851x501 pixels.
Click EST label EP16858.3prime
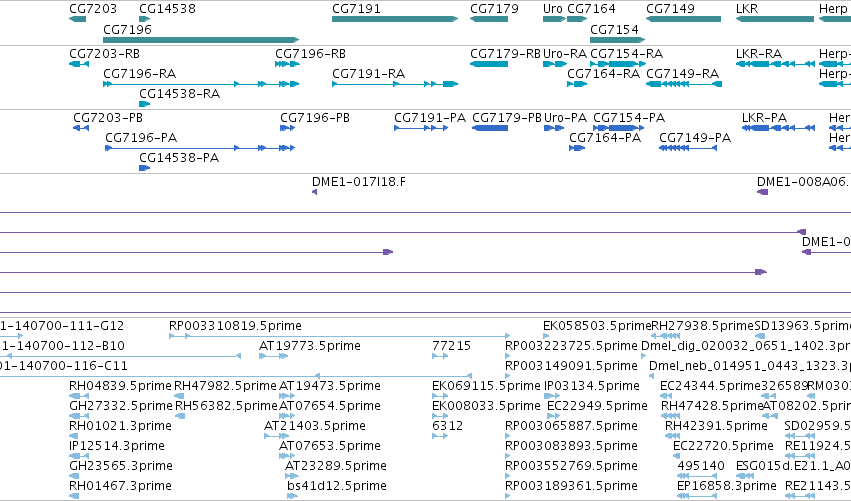[727, 486]
